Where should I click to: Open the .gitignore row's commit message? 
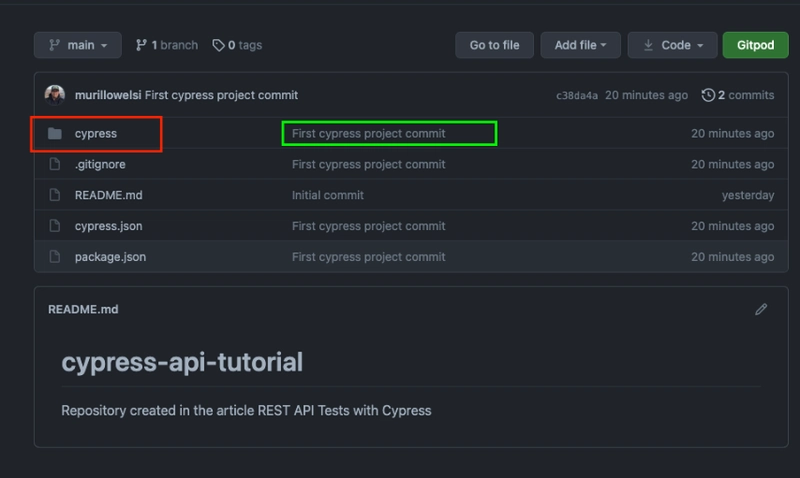click(368, 164)
